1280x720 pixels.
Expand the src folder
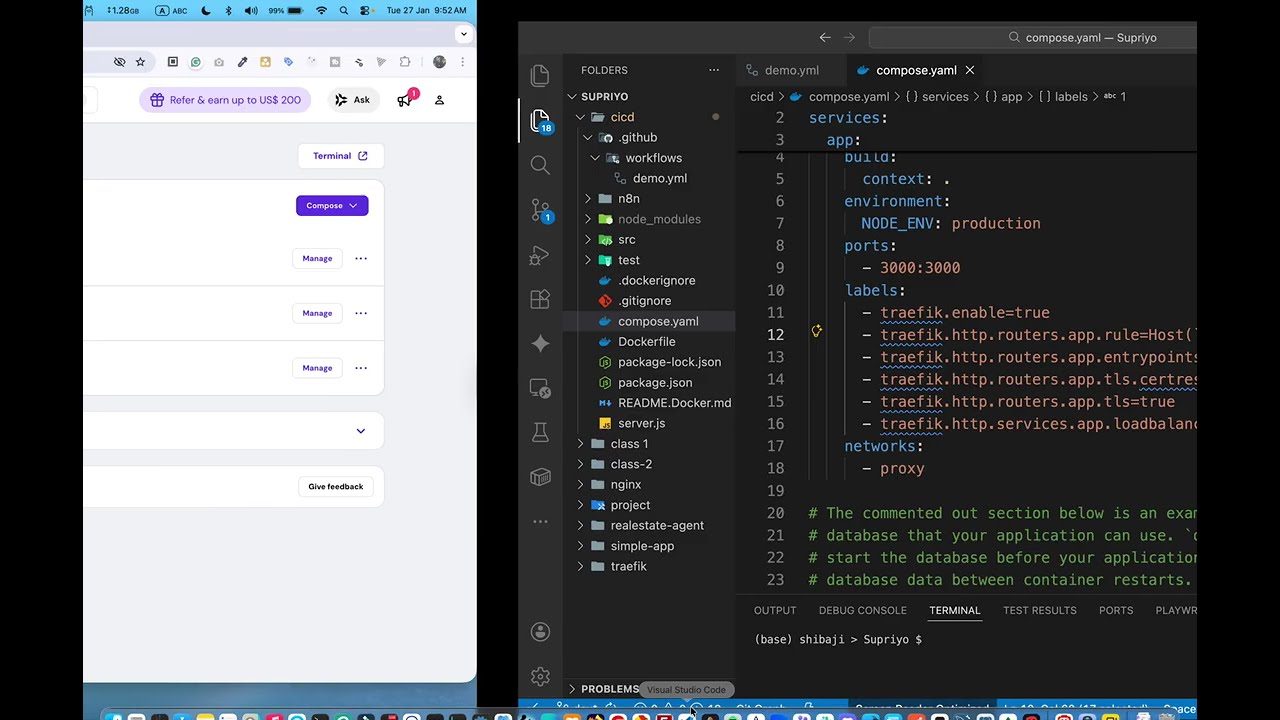[648, 240]
